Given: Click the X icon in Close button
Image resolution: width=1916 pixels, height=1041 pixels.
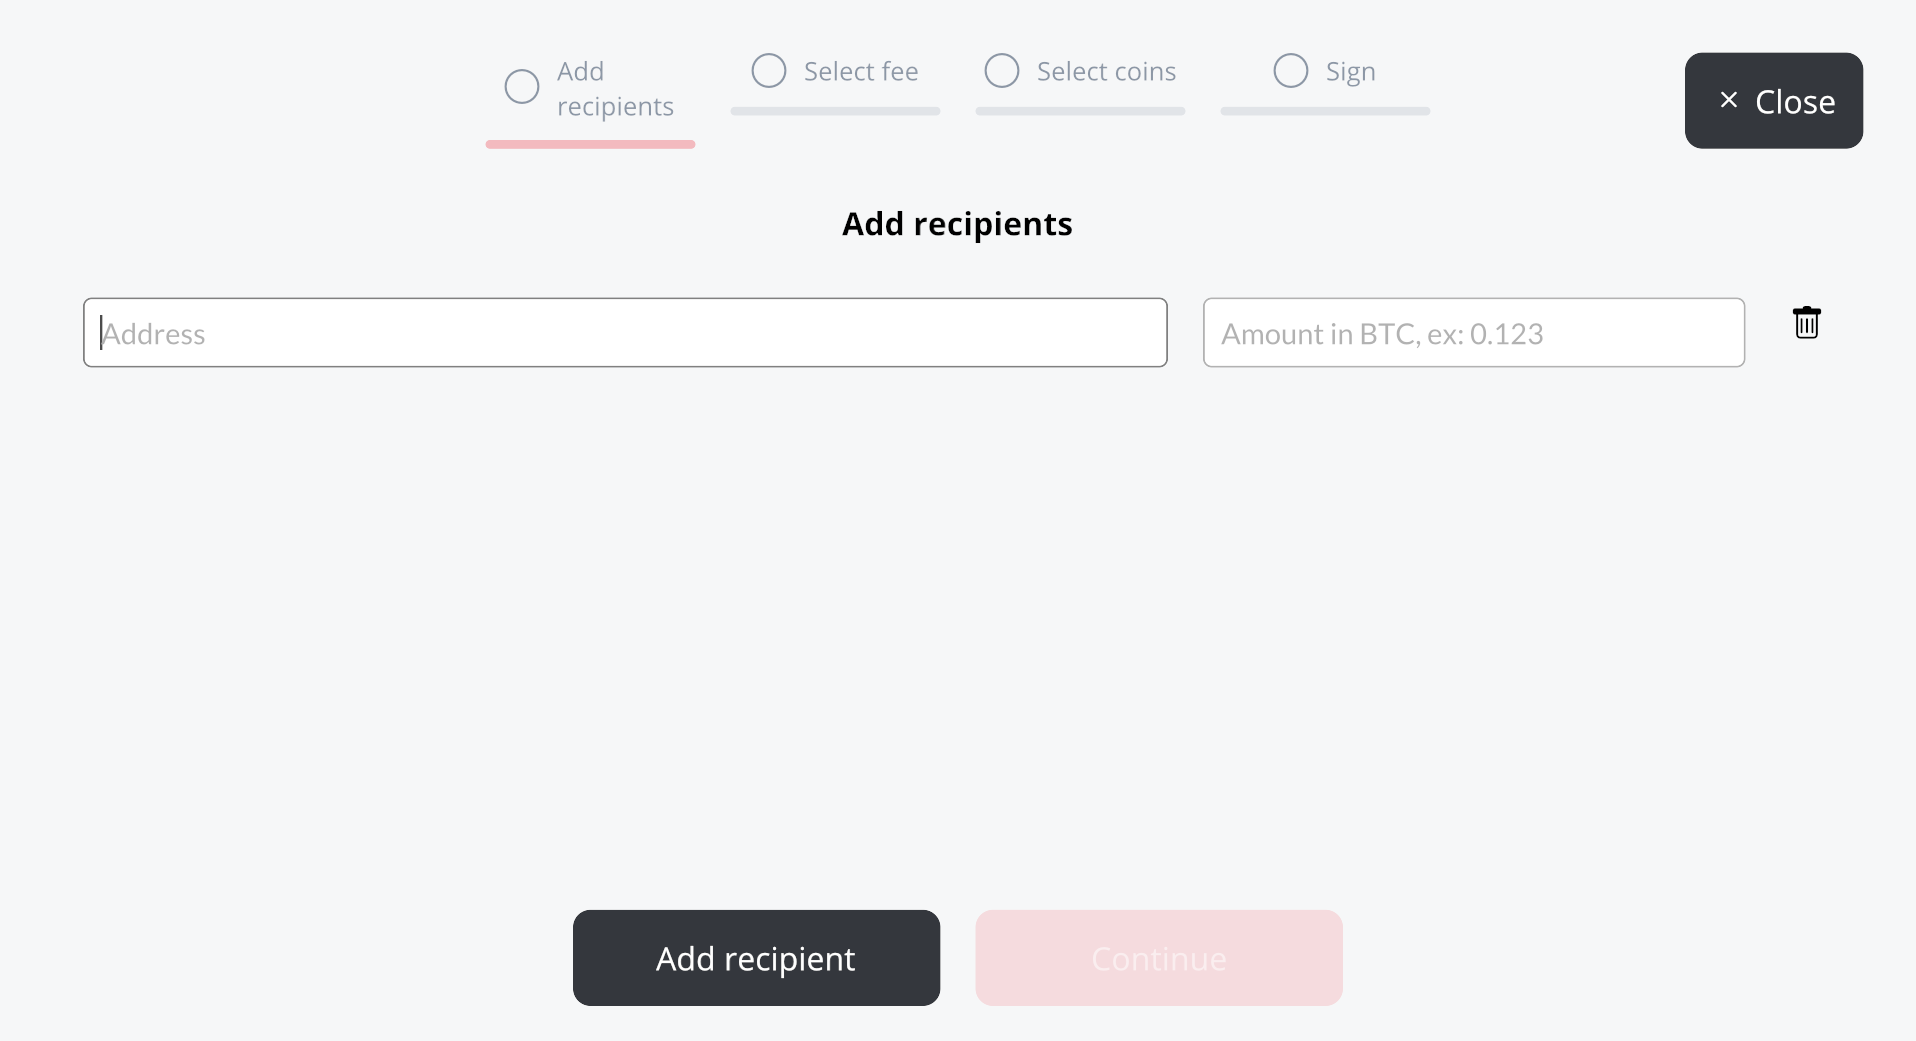Looking at the screenshot, I should [x=1728, y=100].
